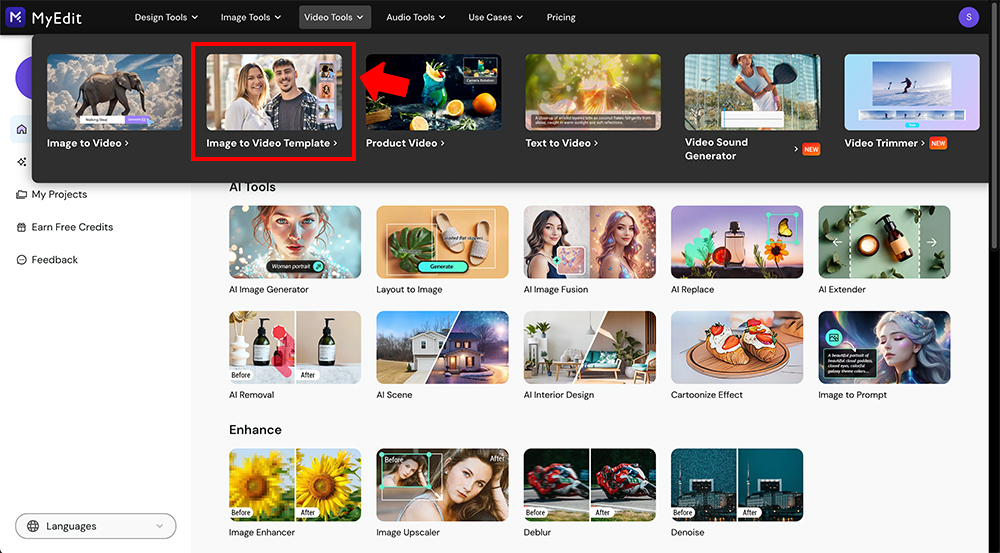Screen dimensions: 1000x553
Task: Expand the Design Tools menu
Action: (166, 17)
